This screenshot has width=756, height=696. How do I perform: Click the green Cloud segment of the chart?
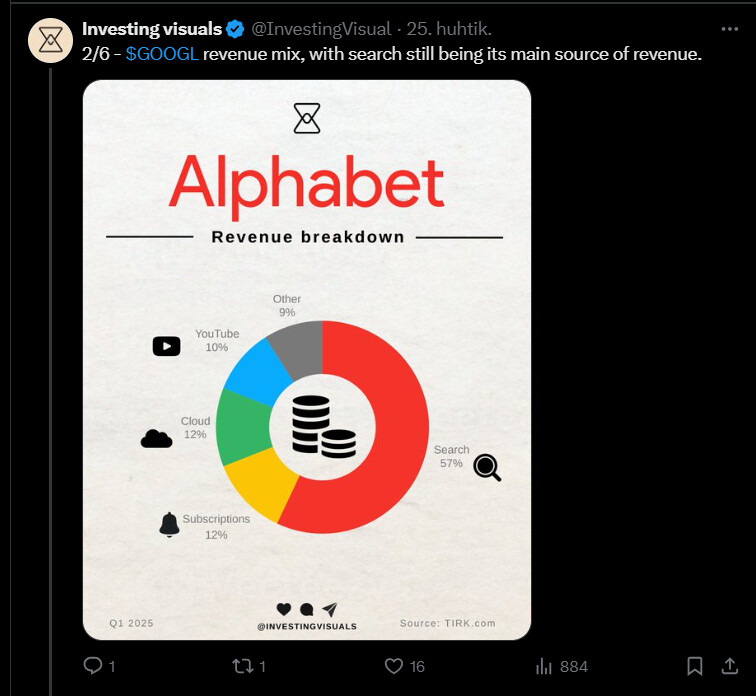243,426
